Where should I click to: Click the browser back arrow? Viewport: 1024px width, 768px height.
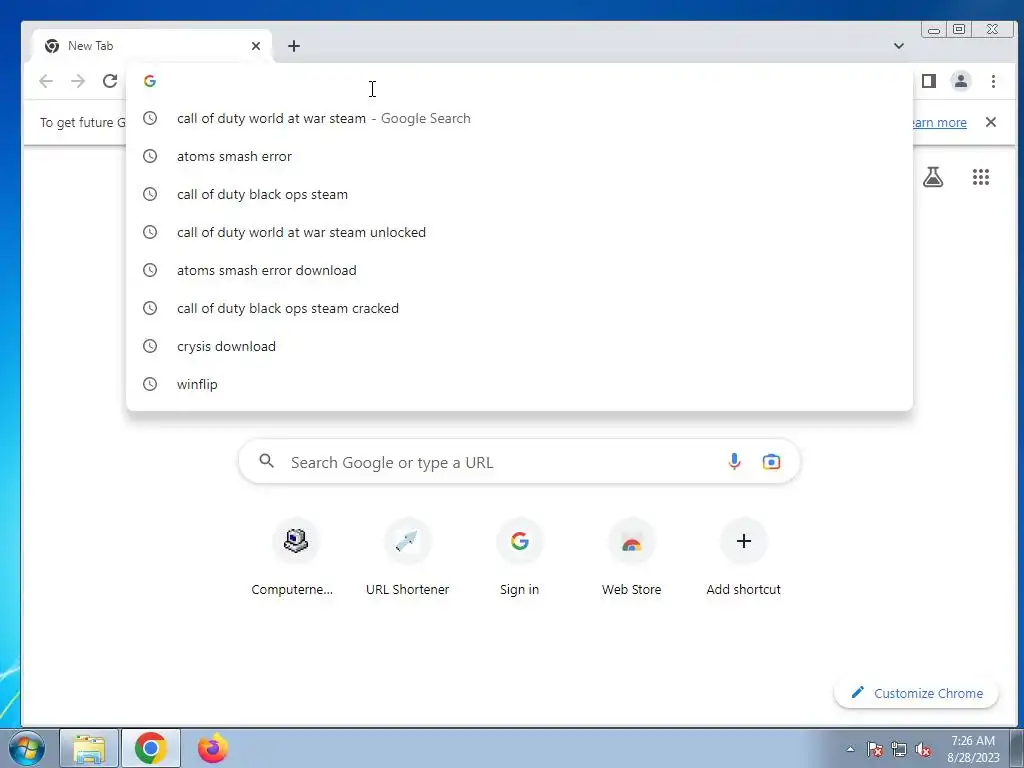click(46, 81)
